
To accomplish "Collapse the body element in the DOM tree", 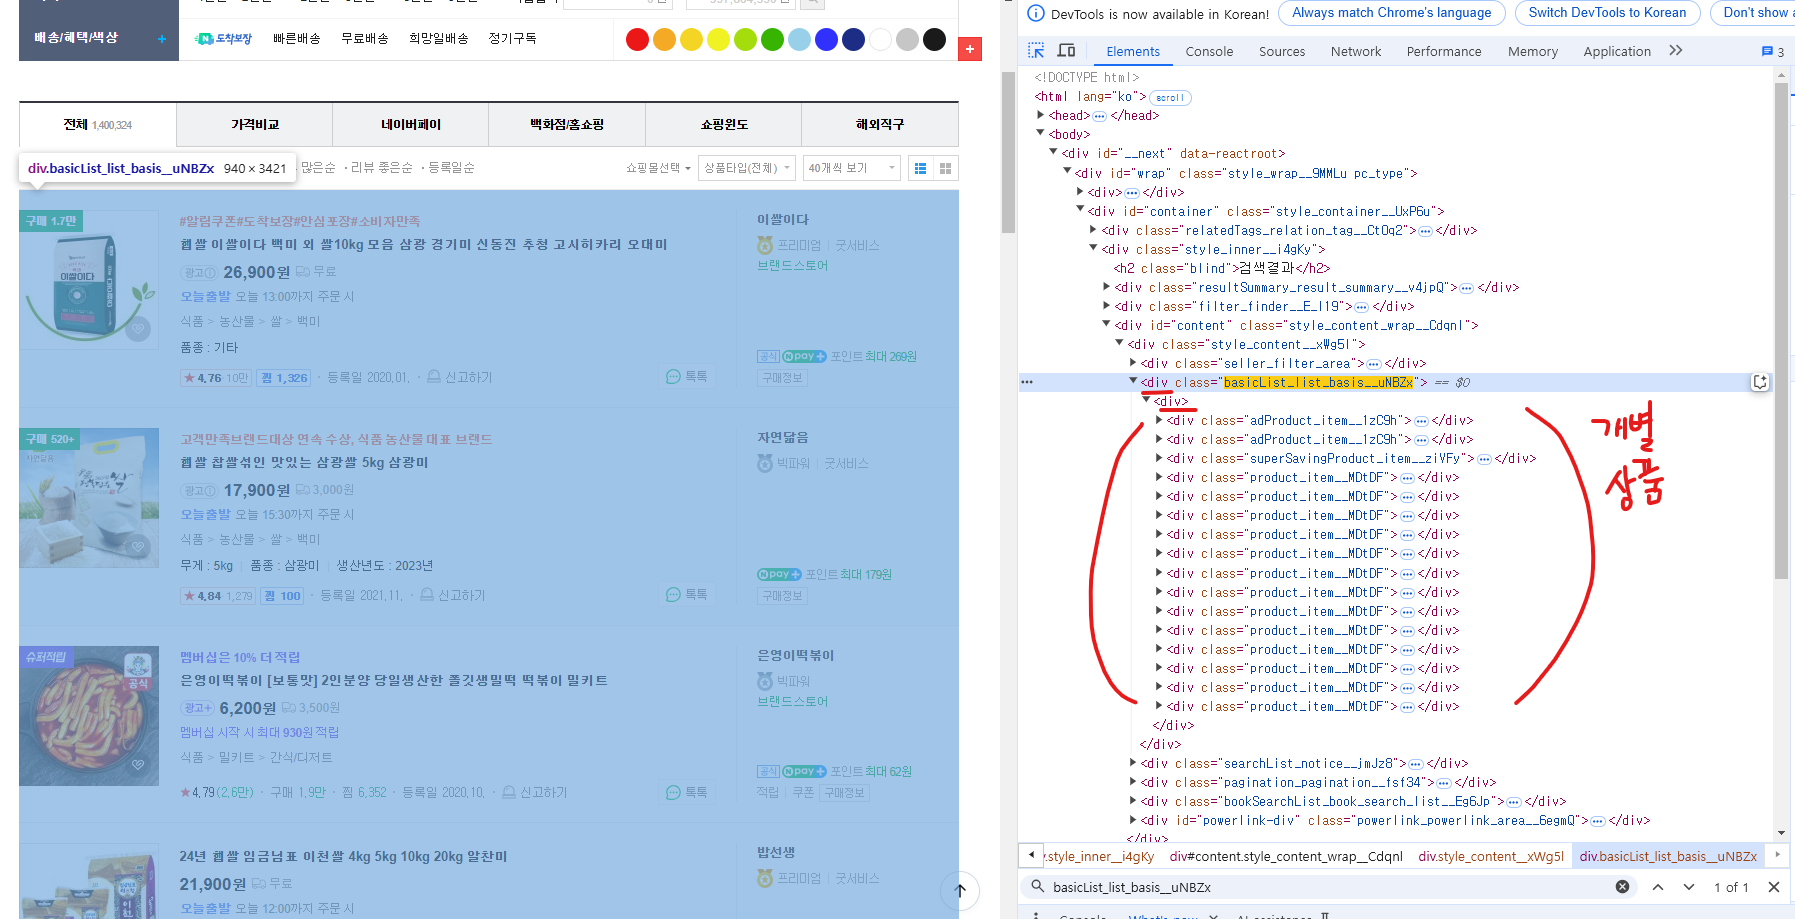I will point(1041,134).
